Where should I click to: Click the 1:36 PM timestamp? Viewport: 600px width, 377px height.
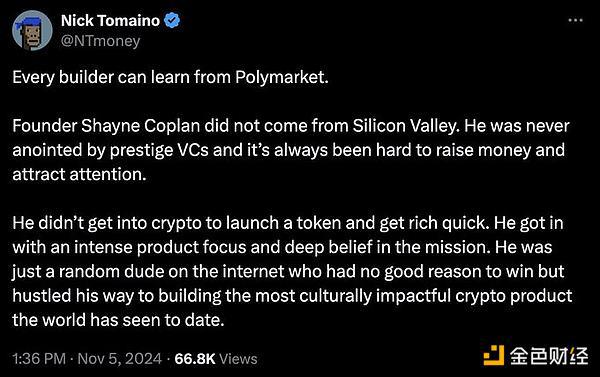coord(39,359)
